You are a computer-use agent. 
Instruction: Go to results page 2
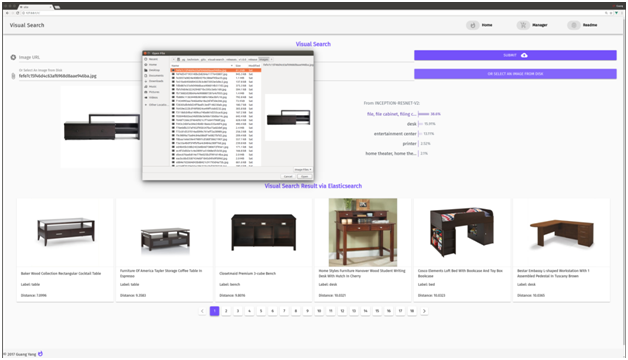point(226,311)
